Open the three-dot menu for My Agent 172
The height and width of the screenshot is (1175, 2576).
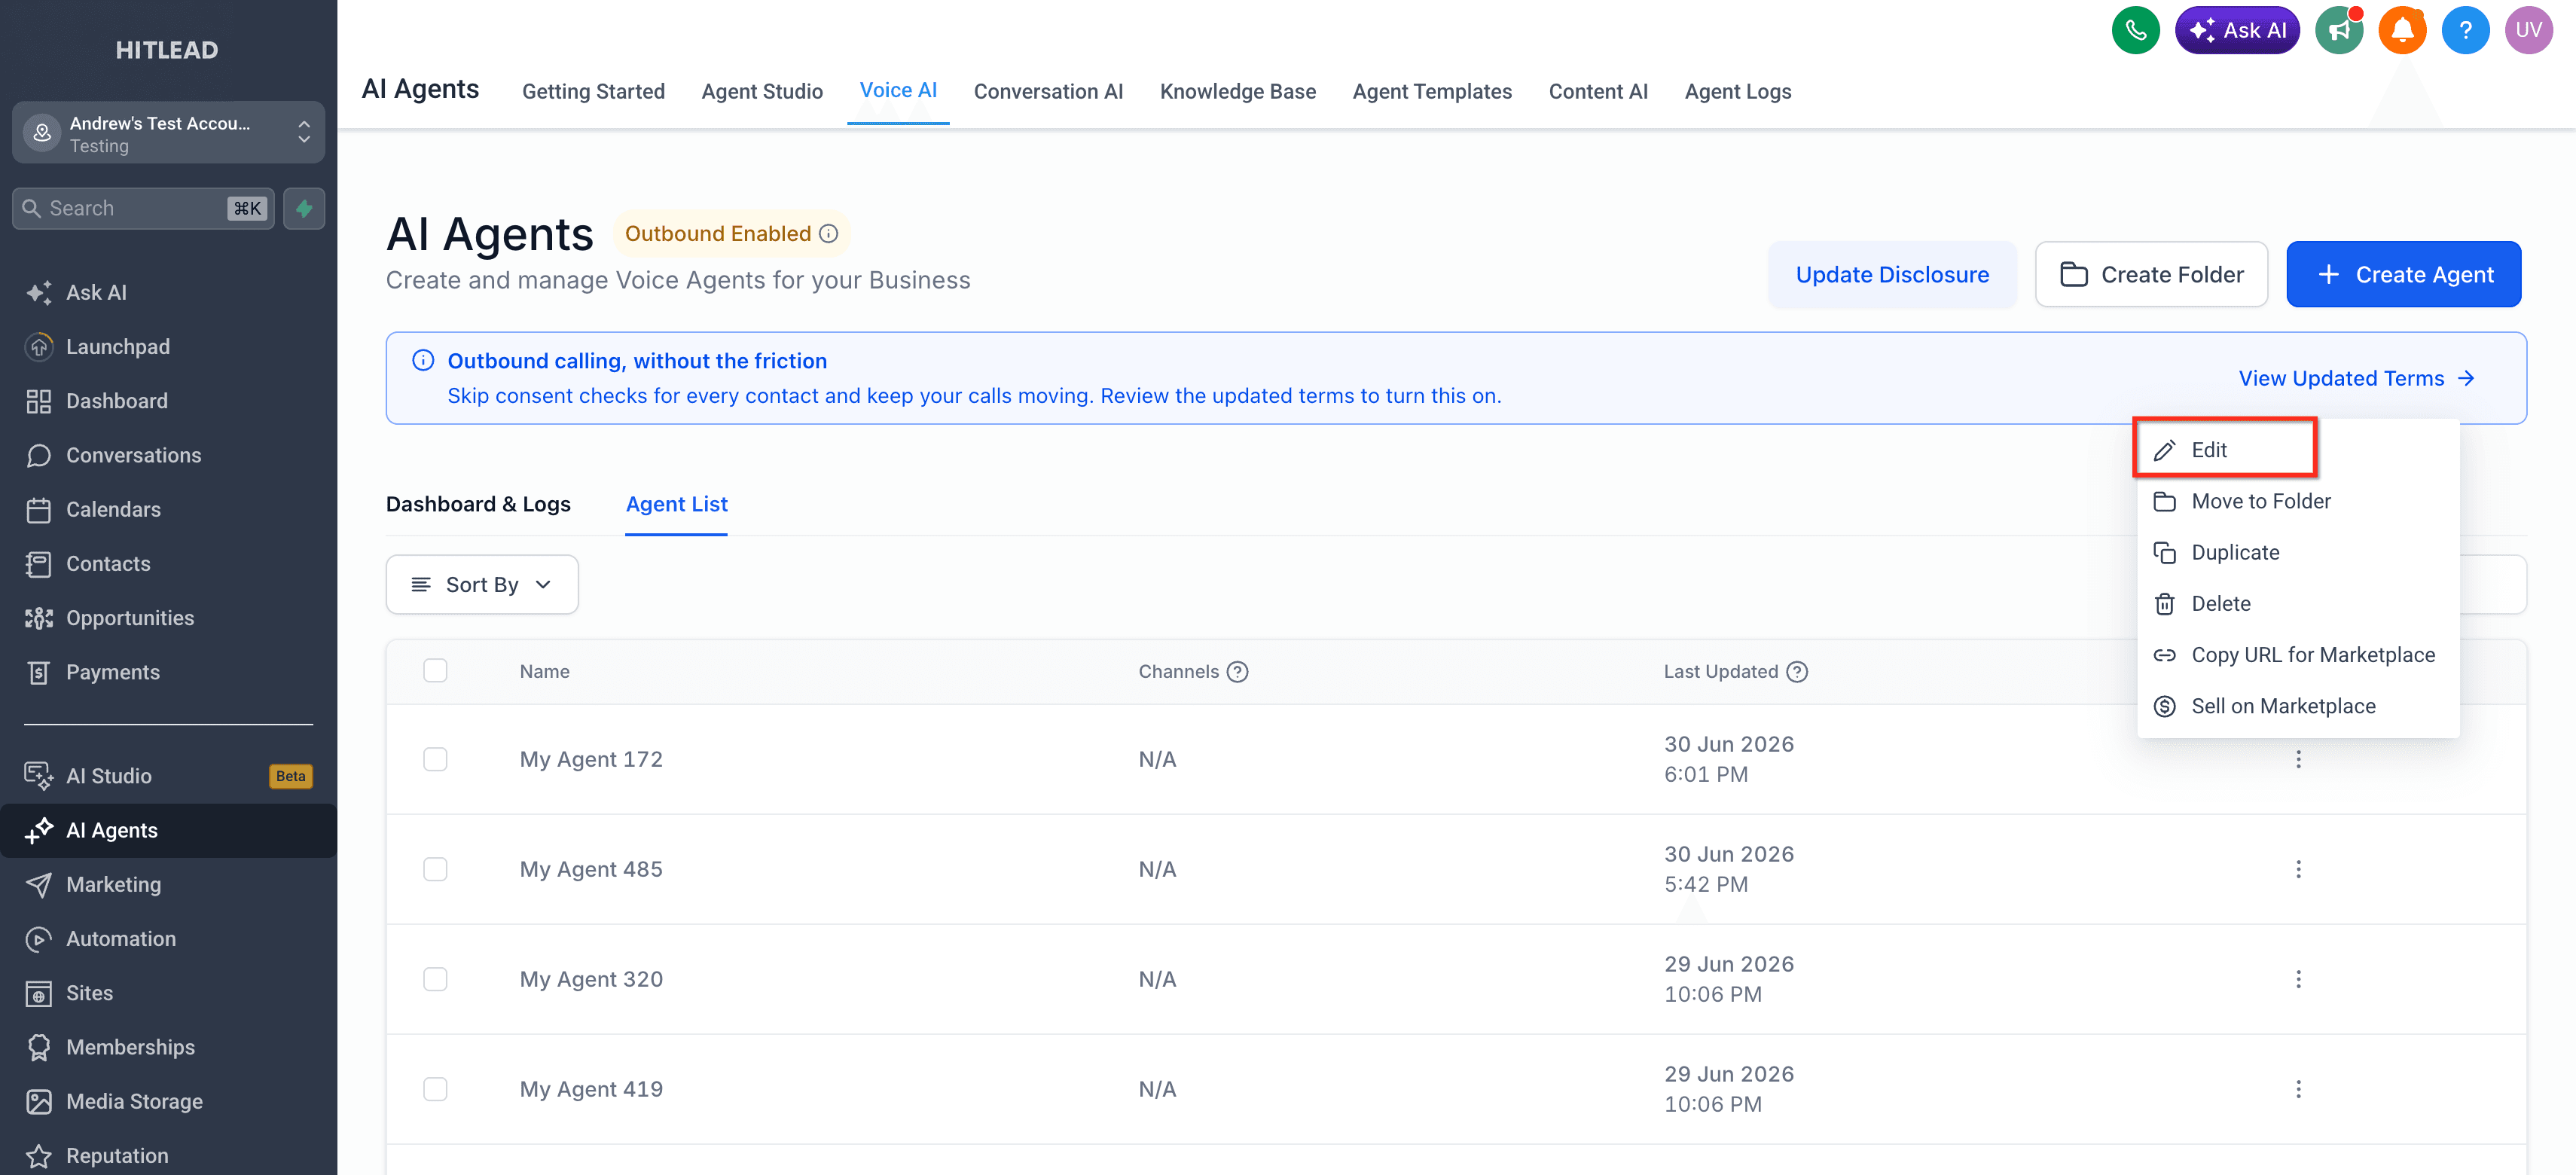[x=2298, y=759]
